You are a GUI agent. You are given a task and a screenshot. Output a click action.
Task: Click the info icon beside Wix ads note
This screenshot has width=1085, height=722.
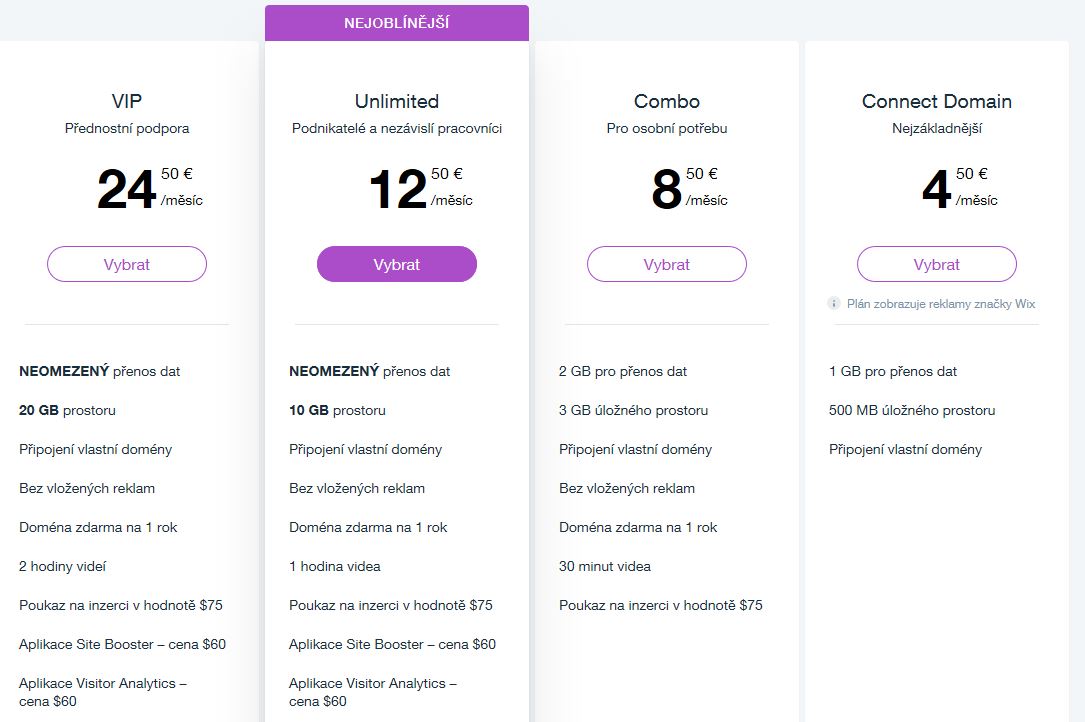pyautogui.click(x=834, y=303)
